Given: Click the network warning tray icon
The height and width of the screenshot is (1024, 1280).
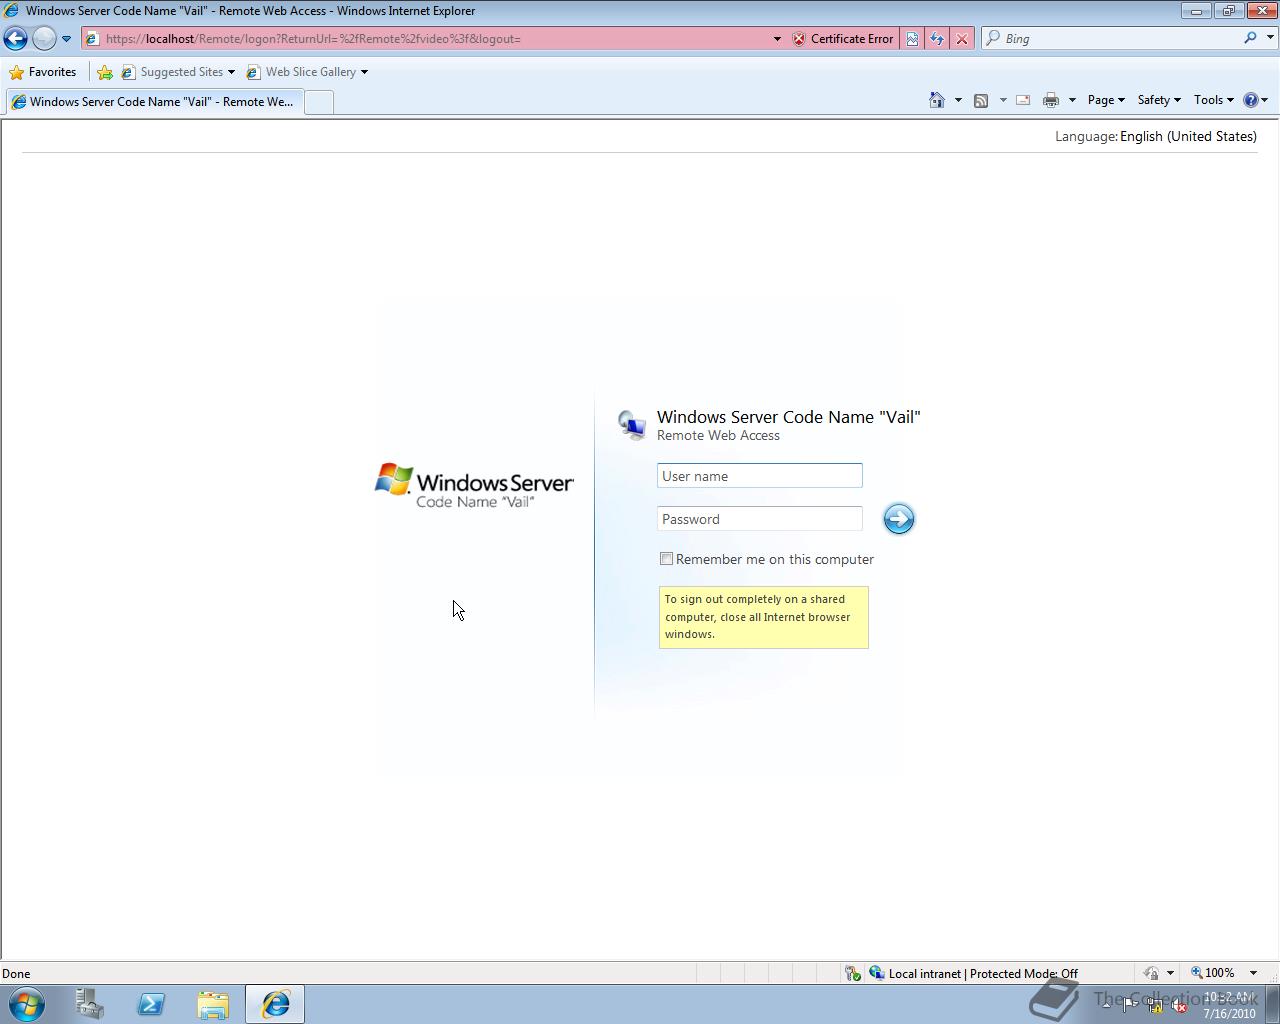Looking at the screenshot, I should [1154, 1006].
